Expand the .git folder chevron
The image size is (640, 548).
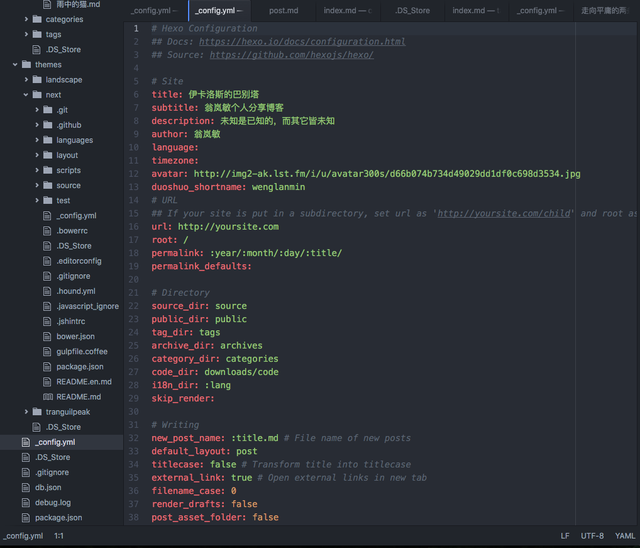[37, 110]
